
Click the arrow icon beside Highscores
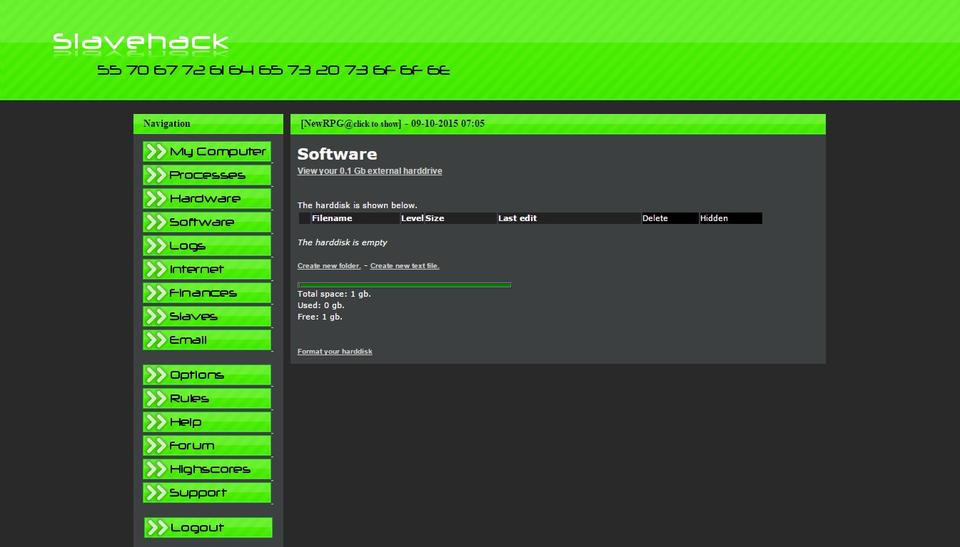pyautogui.click(x=155, y=470)
